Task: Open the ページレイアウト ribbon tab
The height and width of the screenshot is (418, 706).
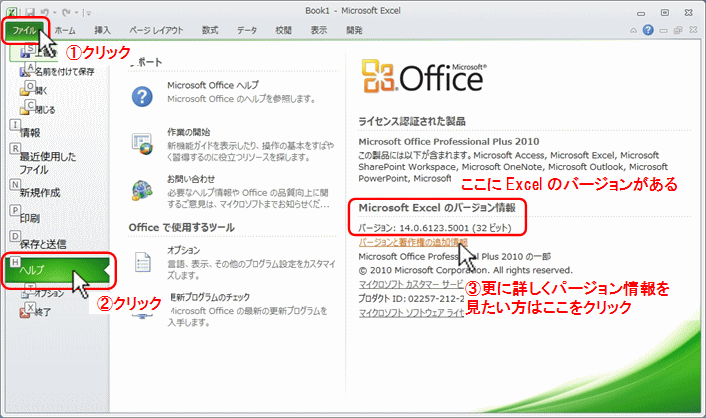Action: click(x=156, y=31)
